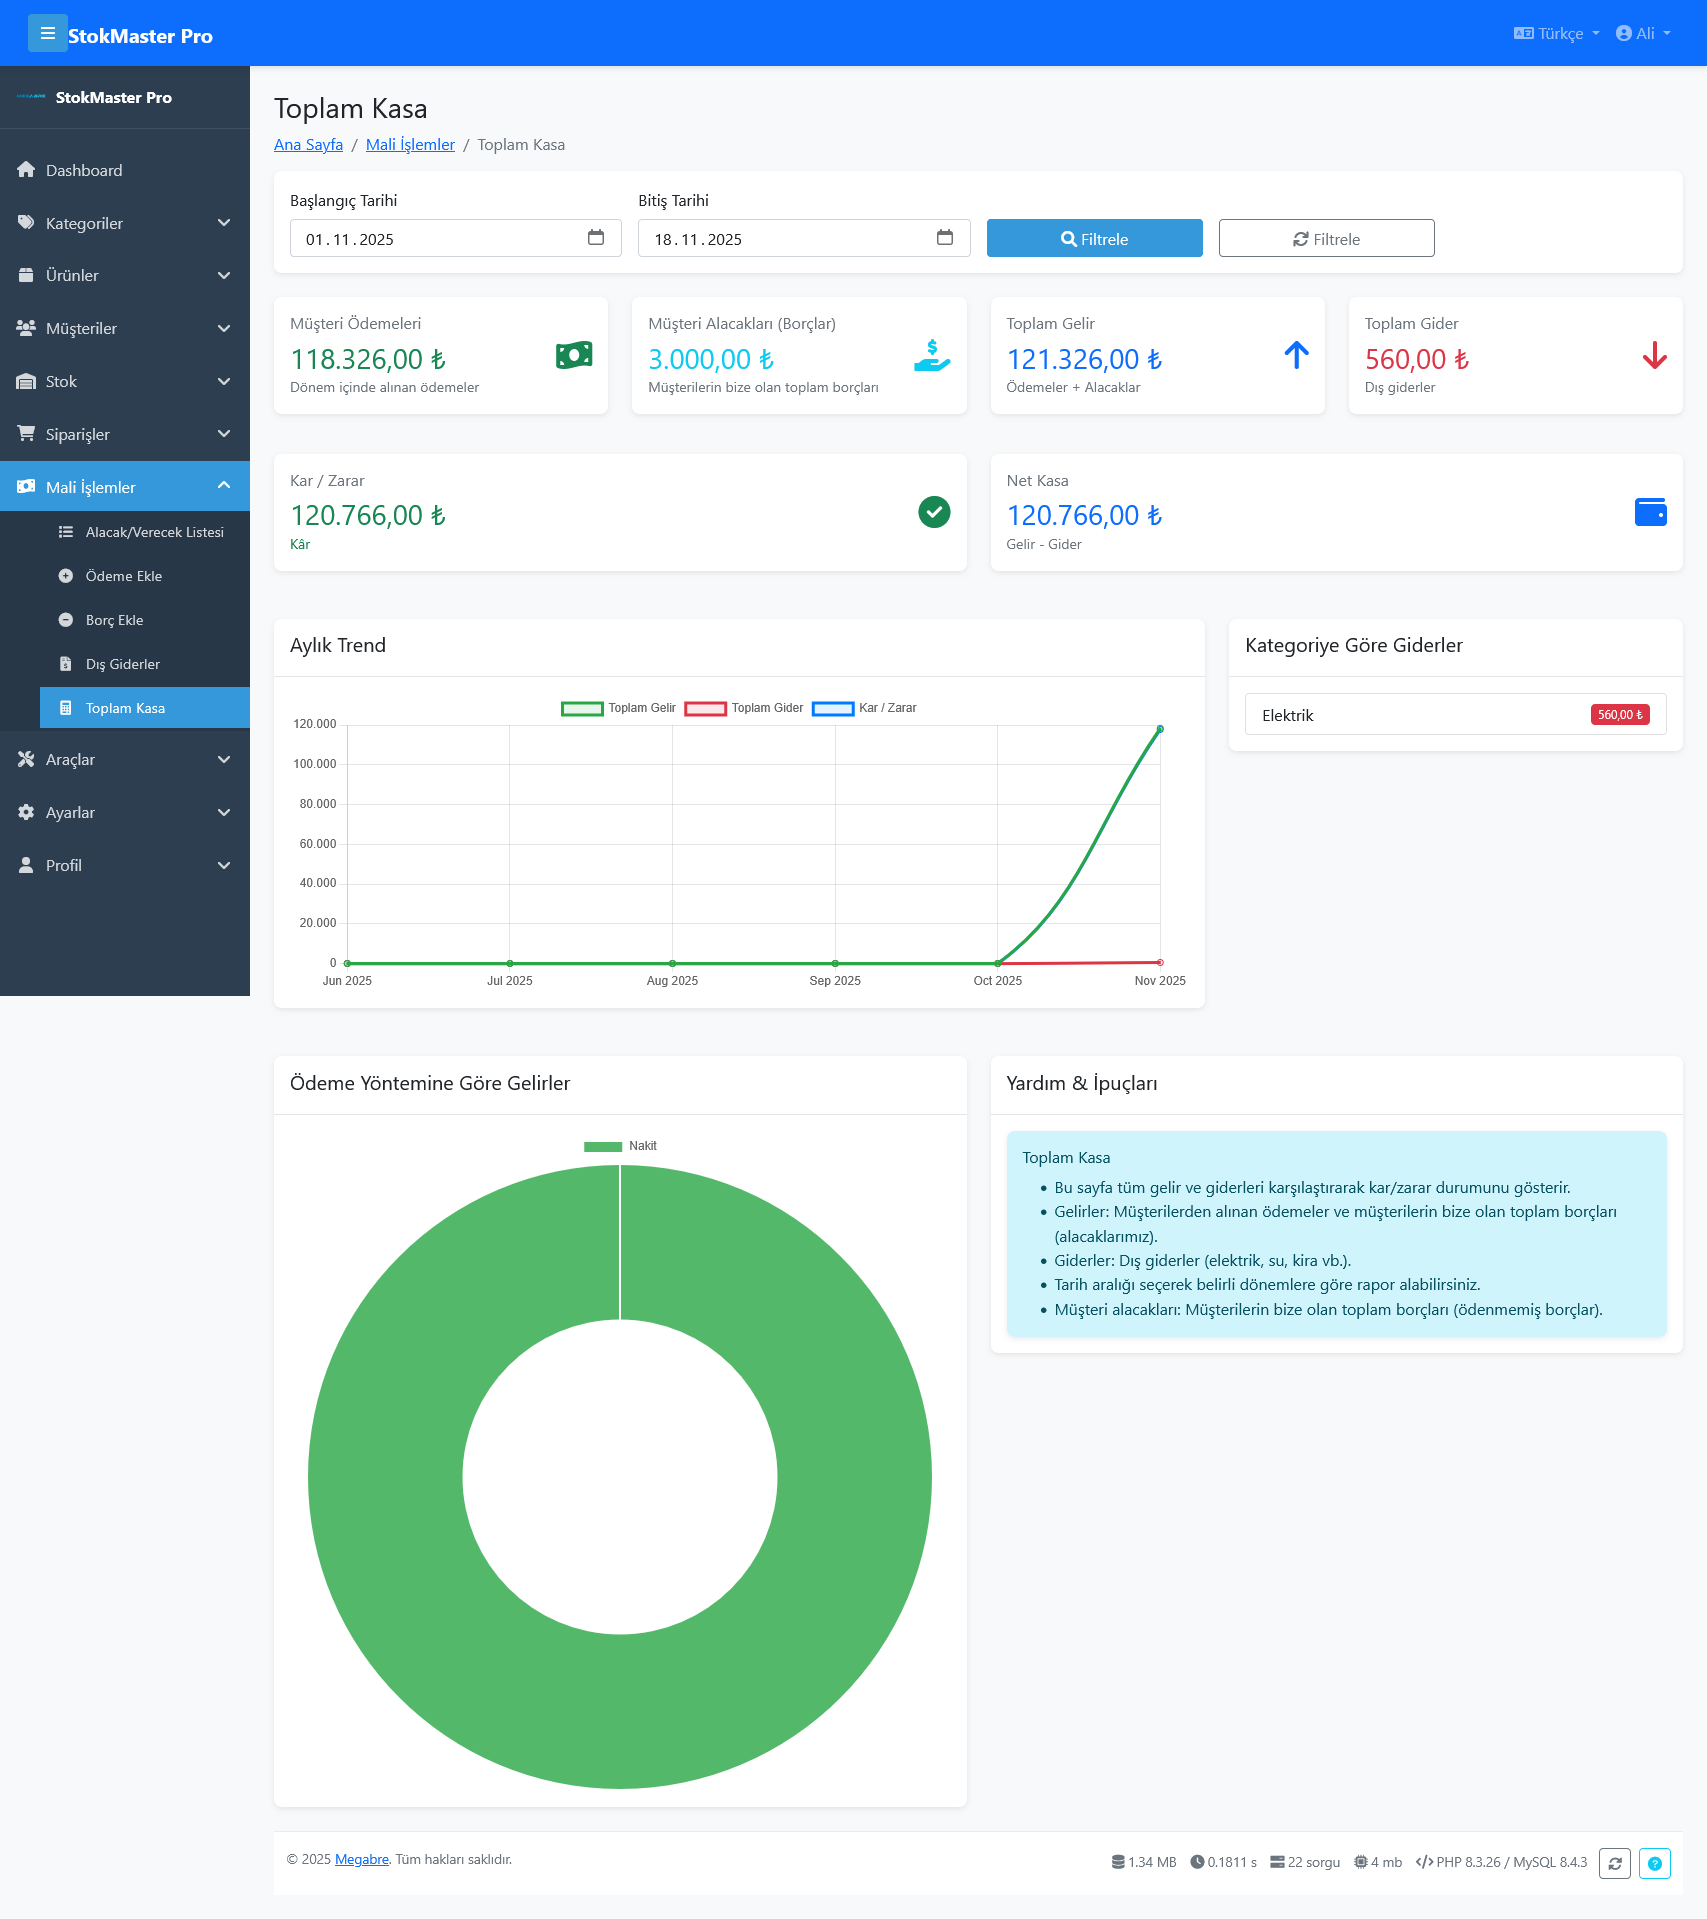Open the Ödeme Ekle plus icon
Viewport: 1707px width, 1919px height.
[x=65, y=576]
